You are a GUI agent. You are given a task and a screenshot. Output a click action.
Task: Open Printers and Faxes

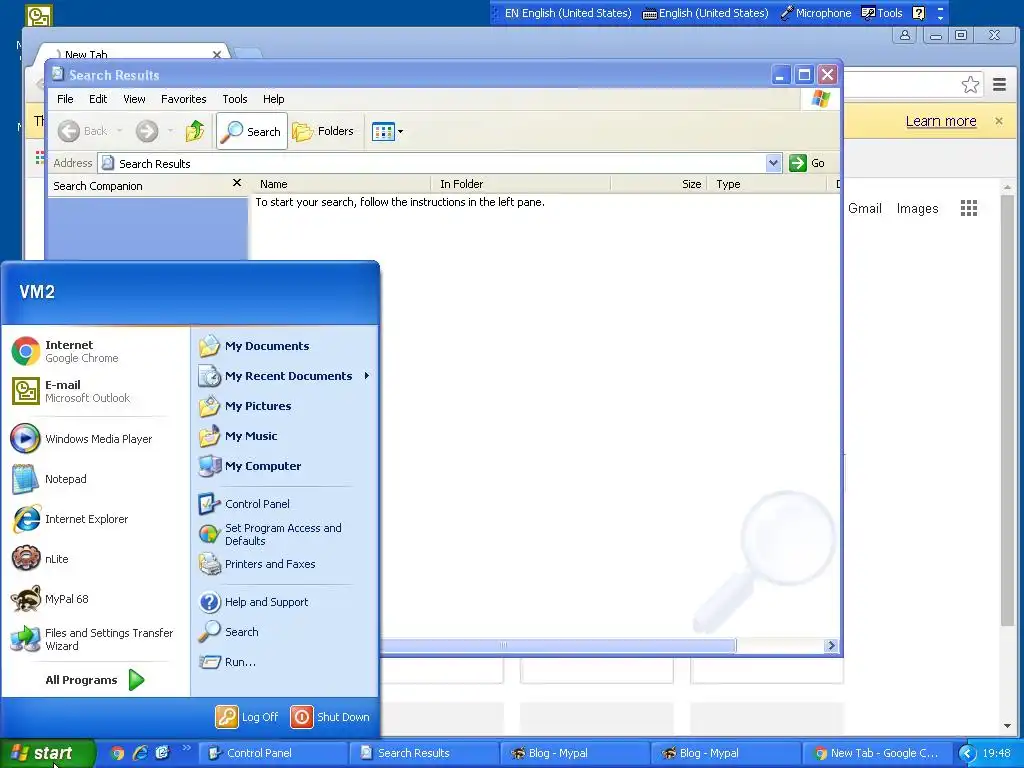[x=257, y=564]
